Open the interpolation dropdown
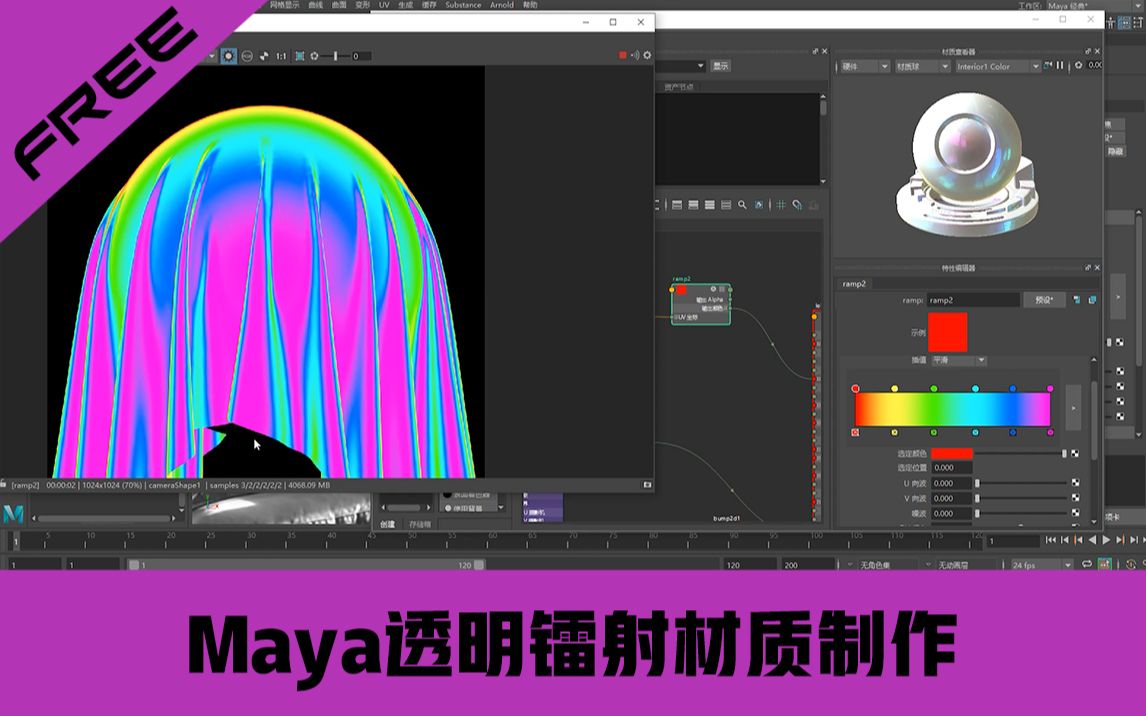Screen dimensions: 1146x716 (959, 360)
